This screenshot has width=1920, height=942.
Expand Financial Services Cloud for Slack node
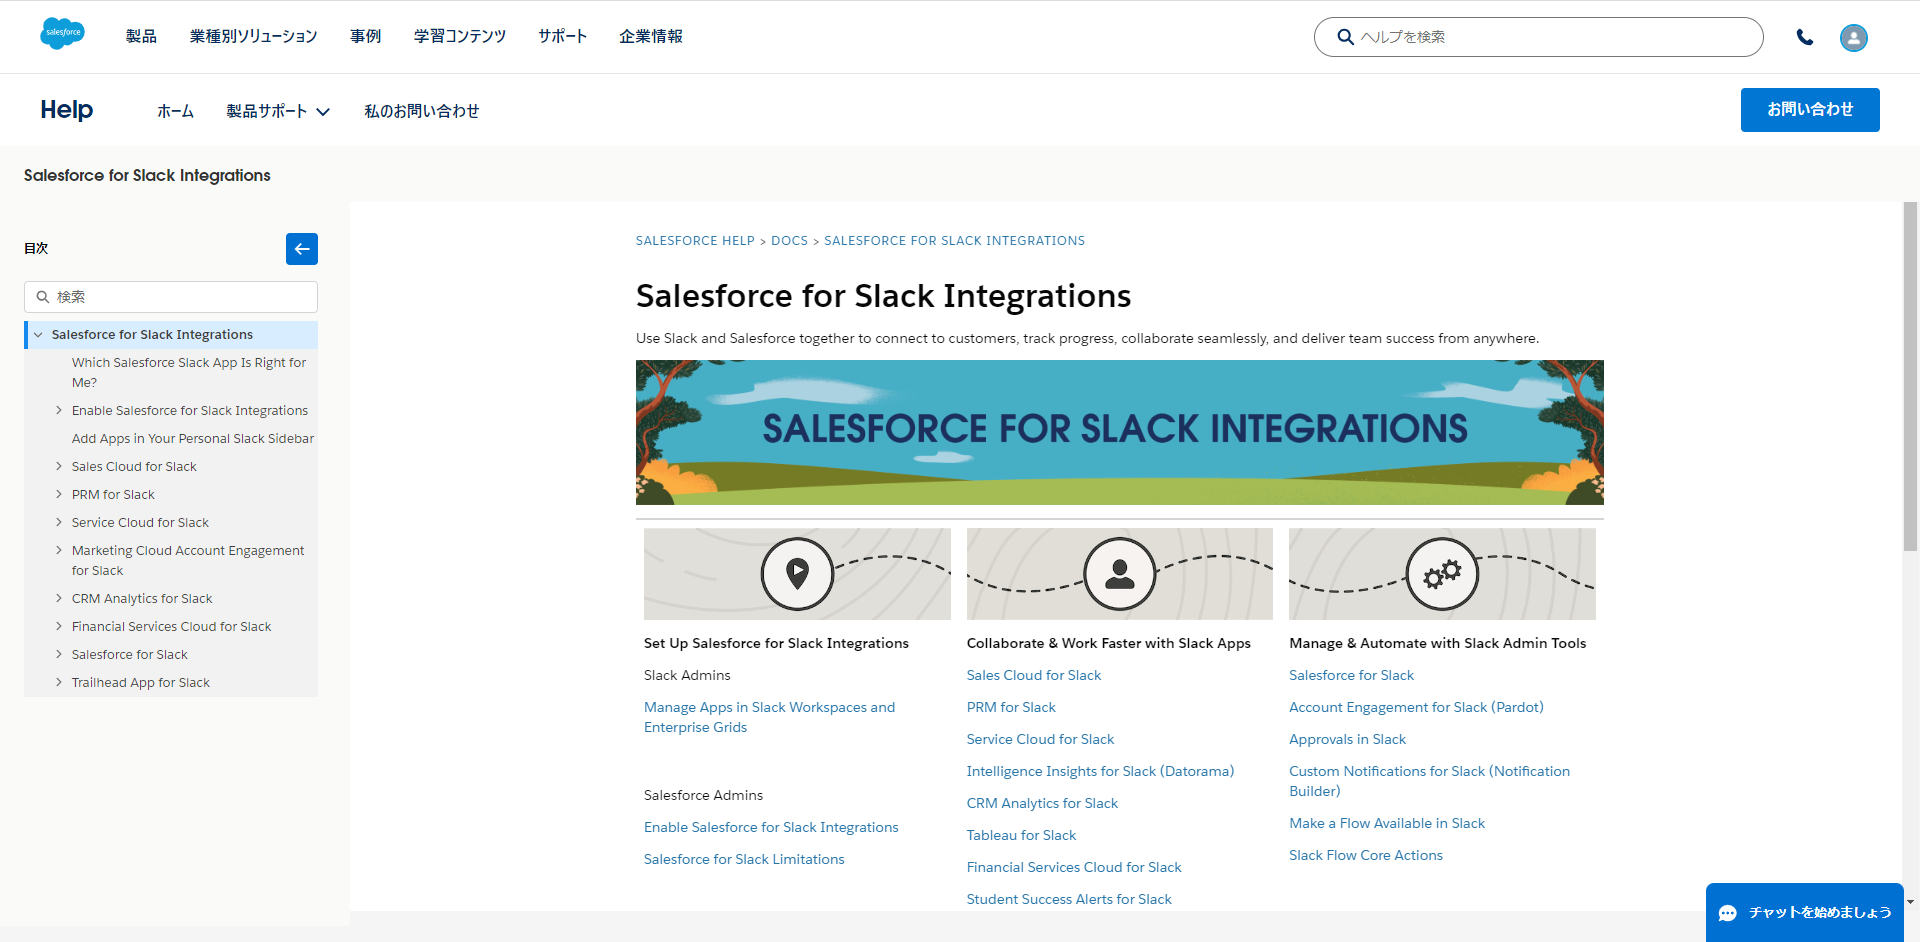(58, 627)
